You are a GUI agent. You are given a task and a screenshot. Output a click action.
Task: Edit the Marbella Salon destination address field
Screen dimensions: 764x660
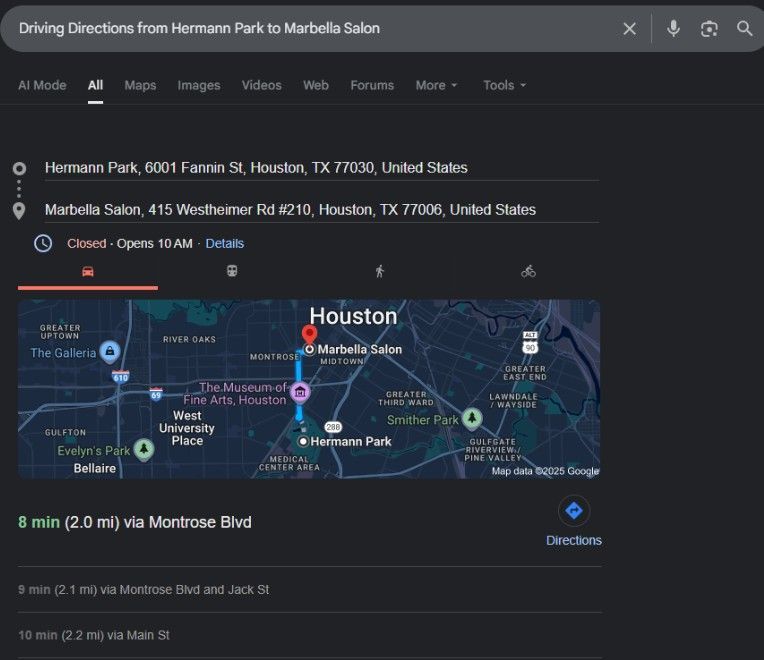(322, 210)
